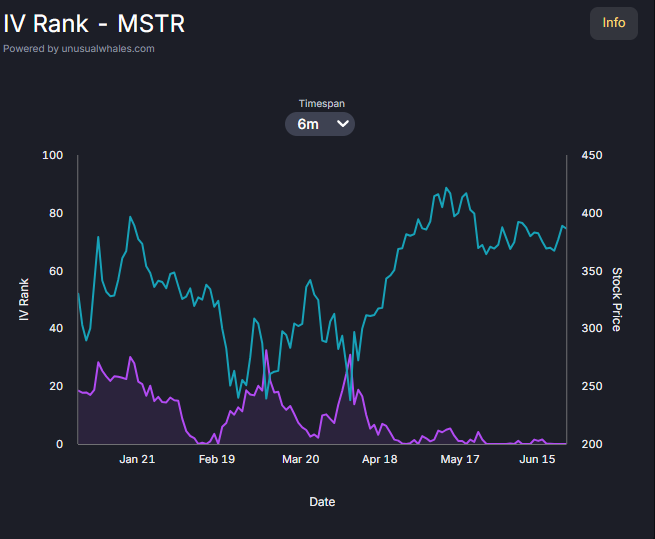Click the dropdown chevron next to 6m
Viewport: 655px width, 539px height.
click(x=343, y=124)
